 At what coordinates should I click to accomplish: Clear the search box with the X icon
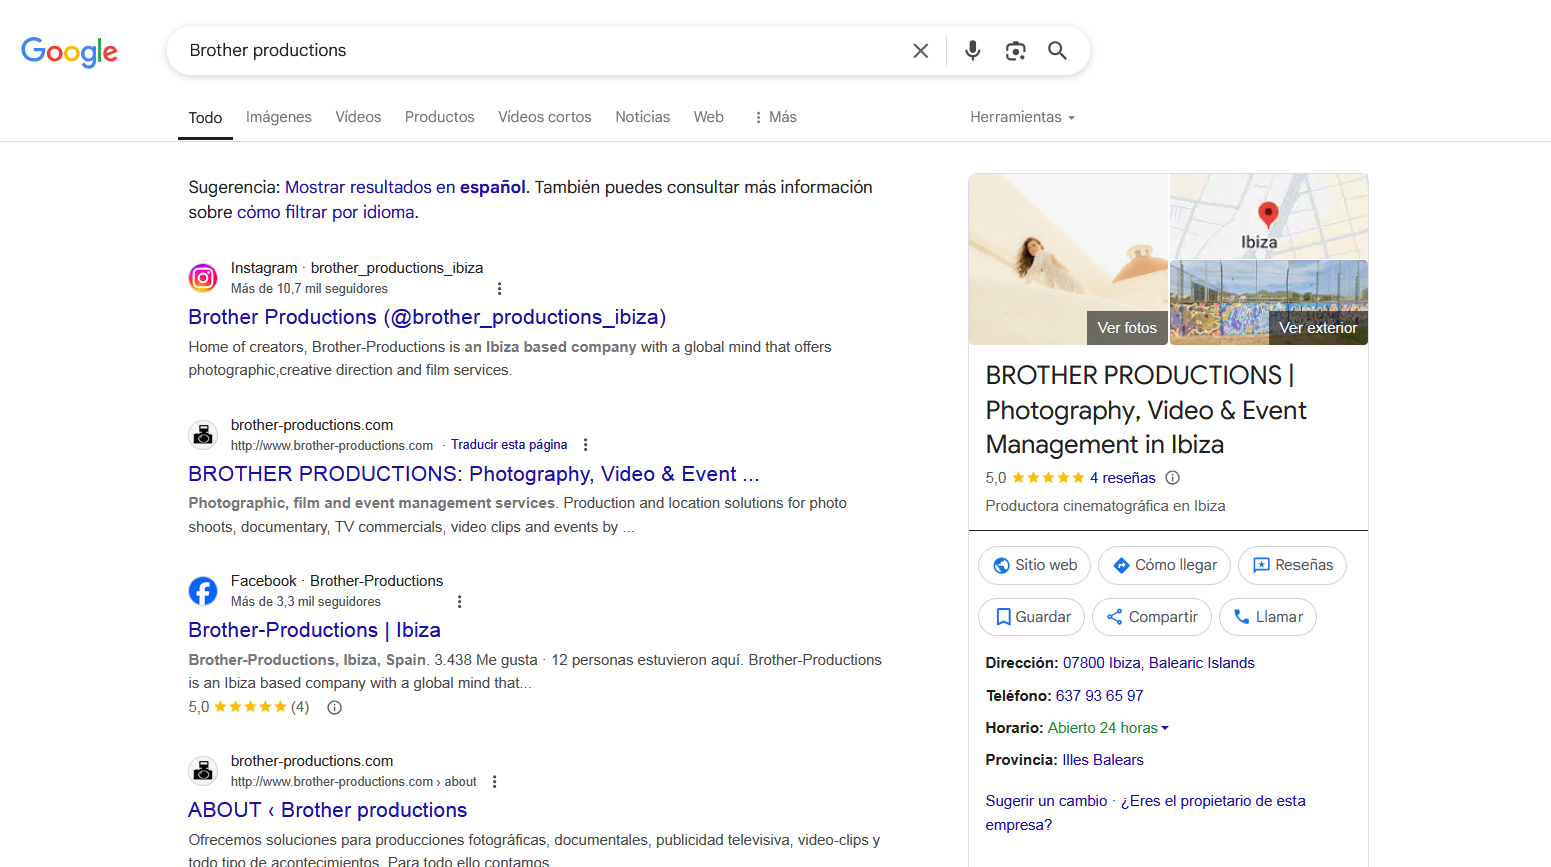(920, 51)
